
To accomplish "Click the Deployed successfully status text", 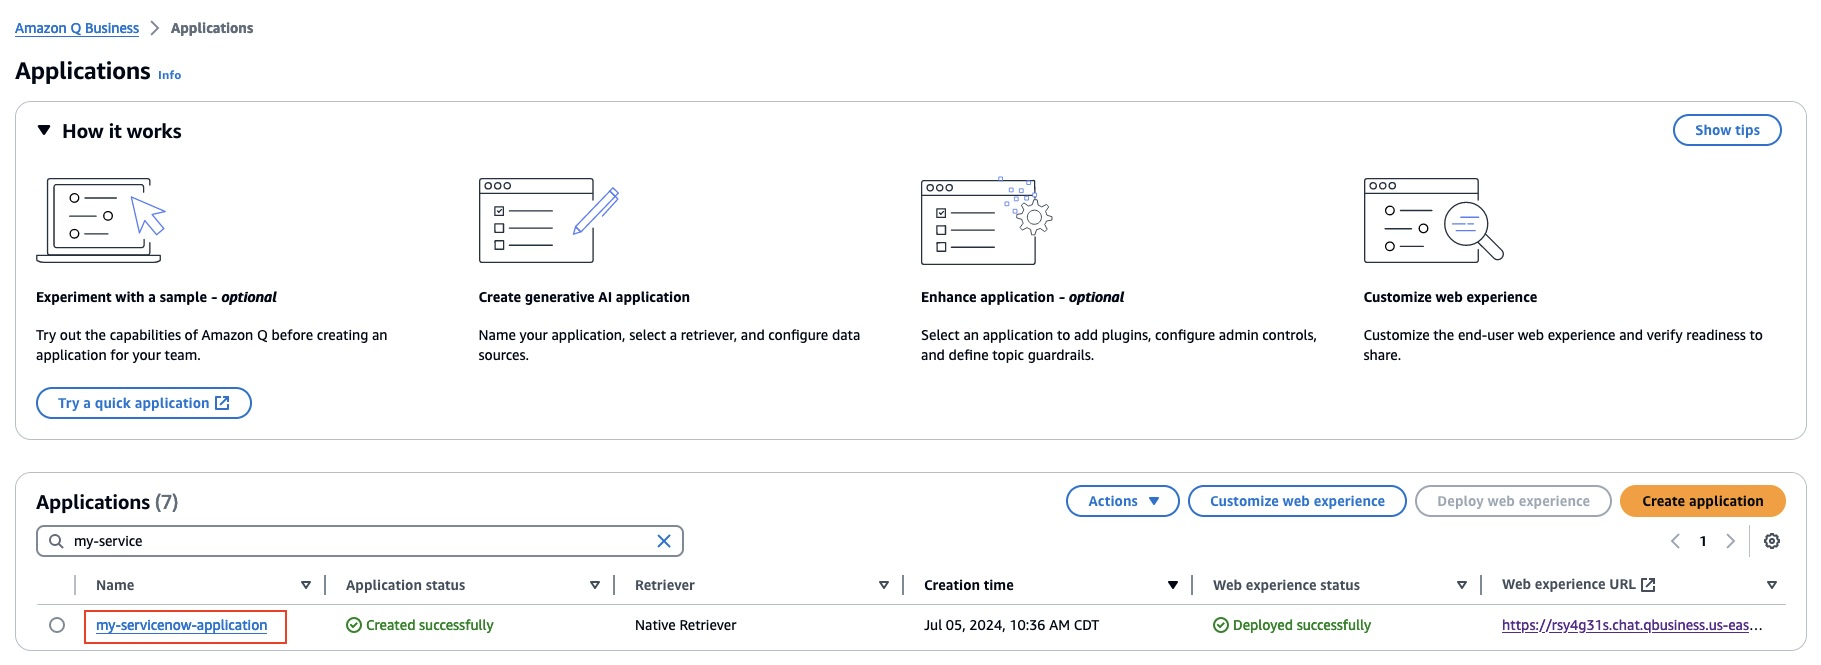I will pos(1302,625).
